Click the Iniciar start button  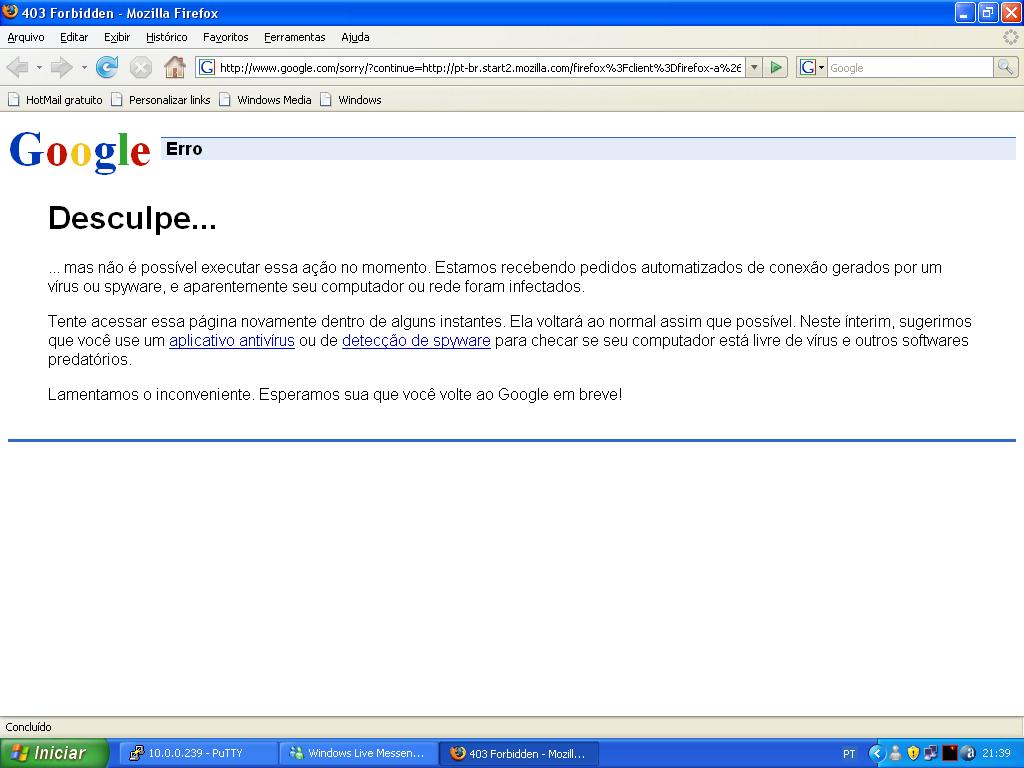pos(54,753)
